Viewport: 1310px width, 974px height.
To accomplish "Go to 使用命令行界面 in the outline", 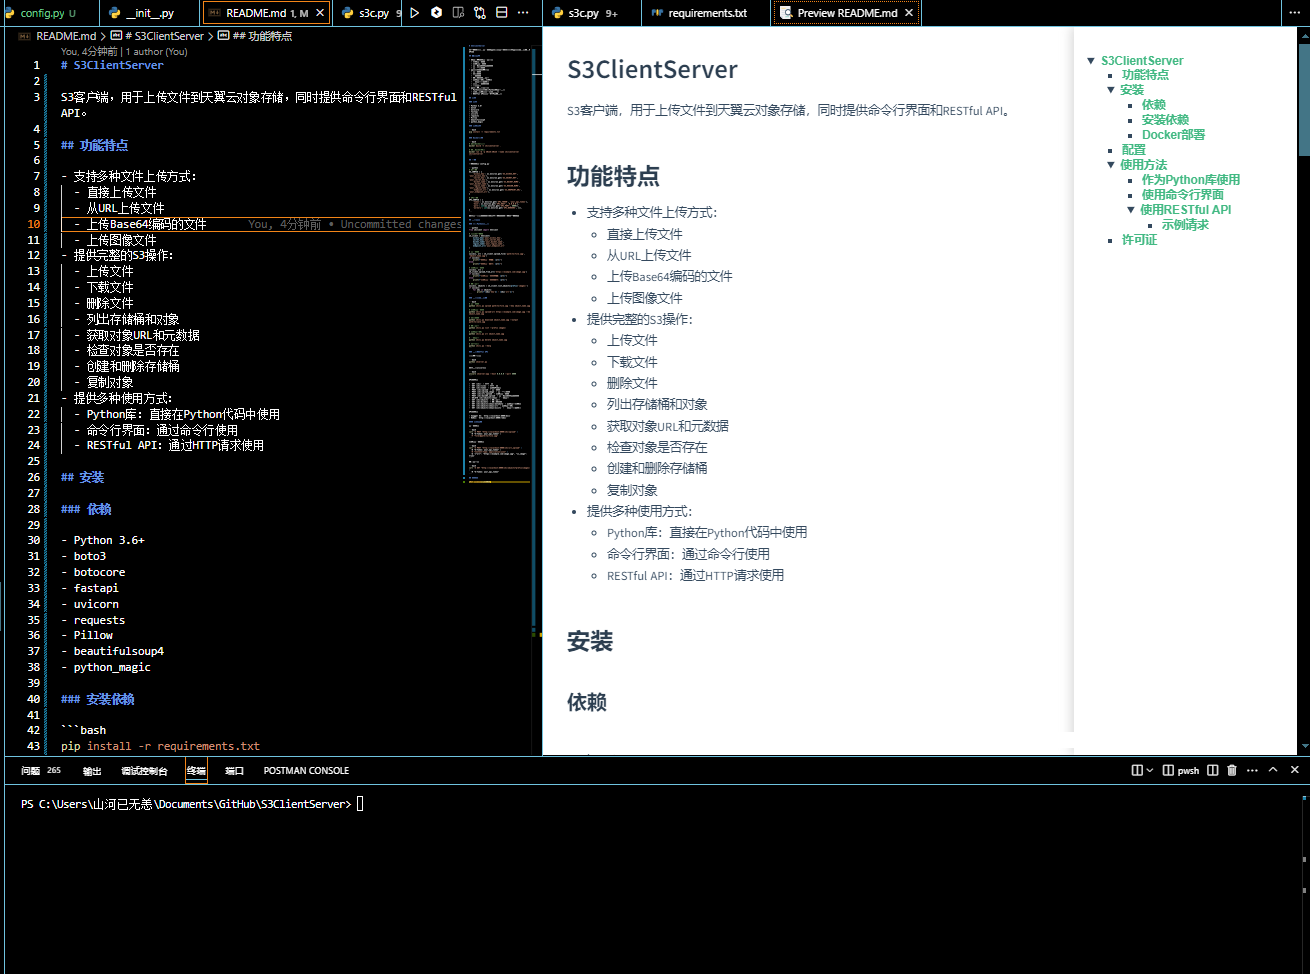I will click(1183, 195).
